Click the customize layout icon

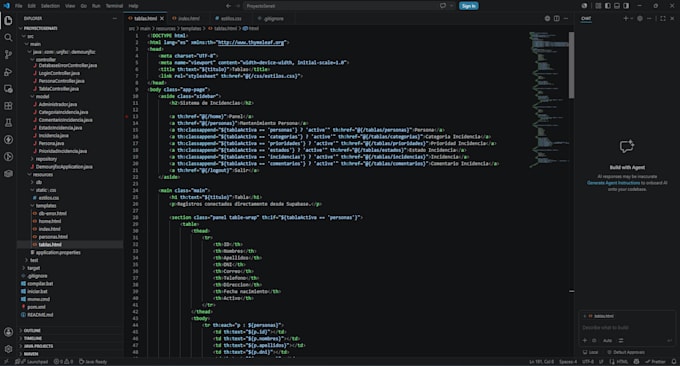pos(598,6)
